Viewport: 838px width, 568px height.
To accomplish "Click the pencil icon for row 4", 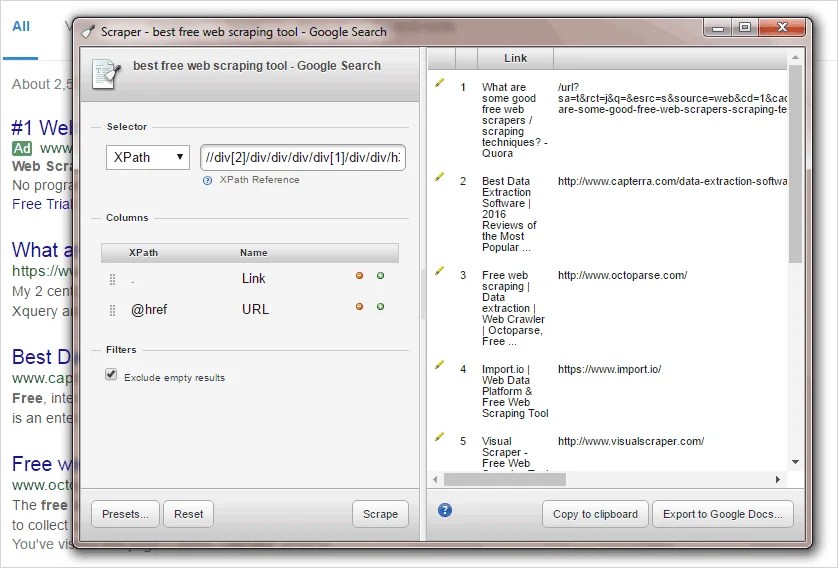I will 439,365.
